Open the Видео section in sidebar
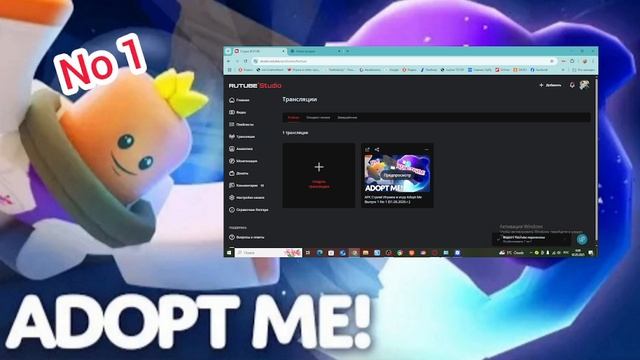 click(x=238, y=112)
